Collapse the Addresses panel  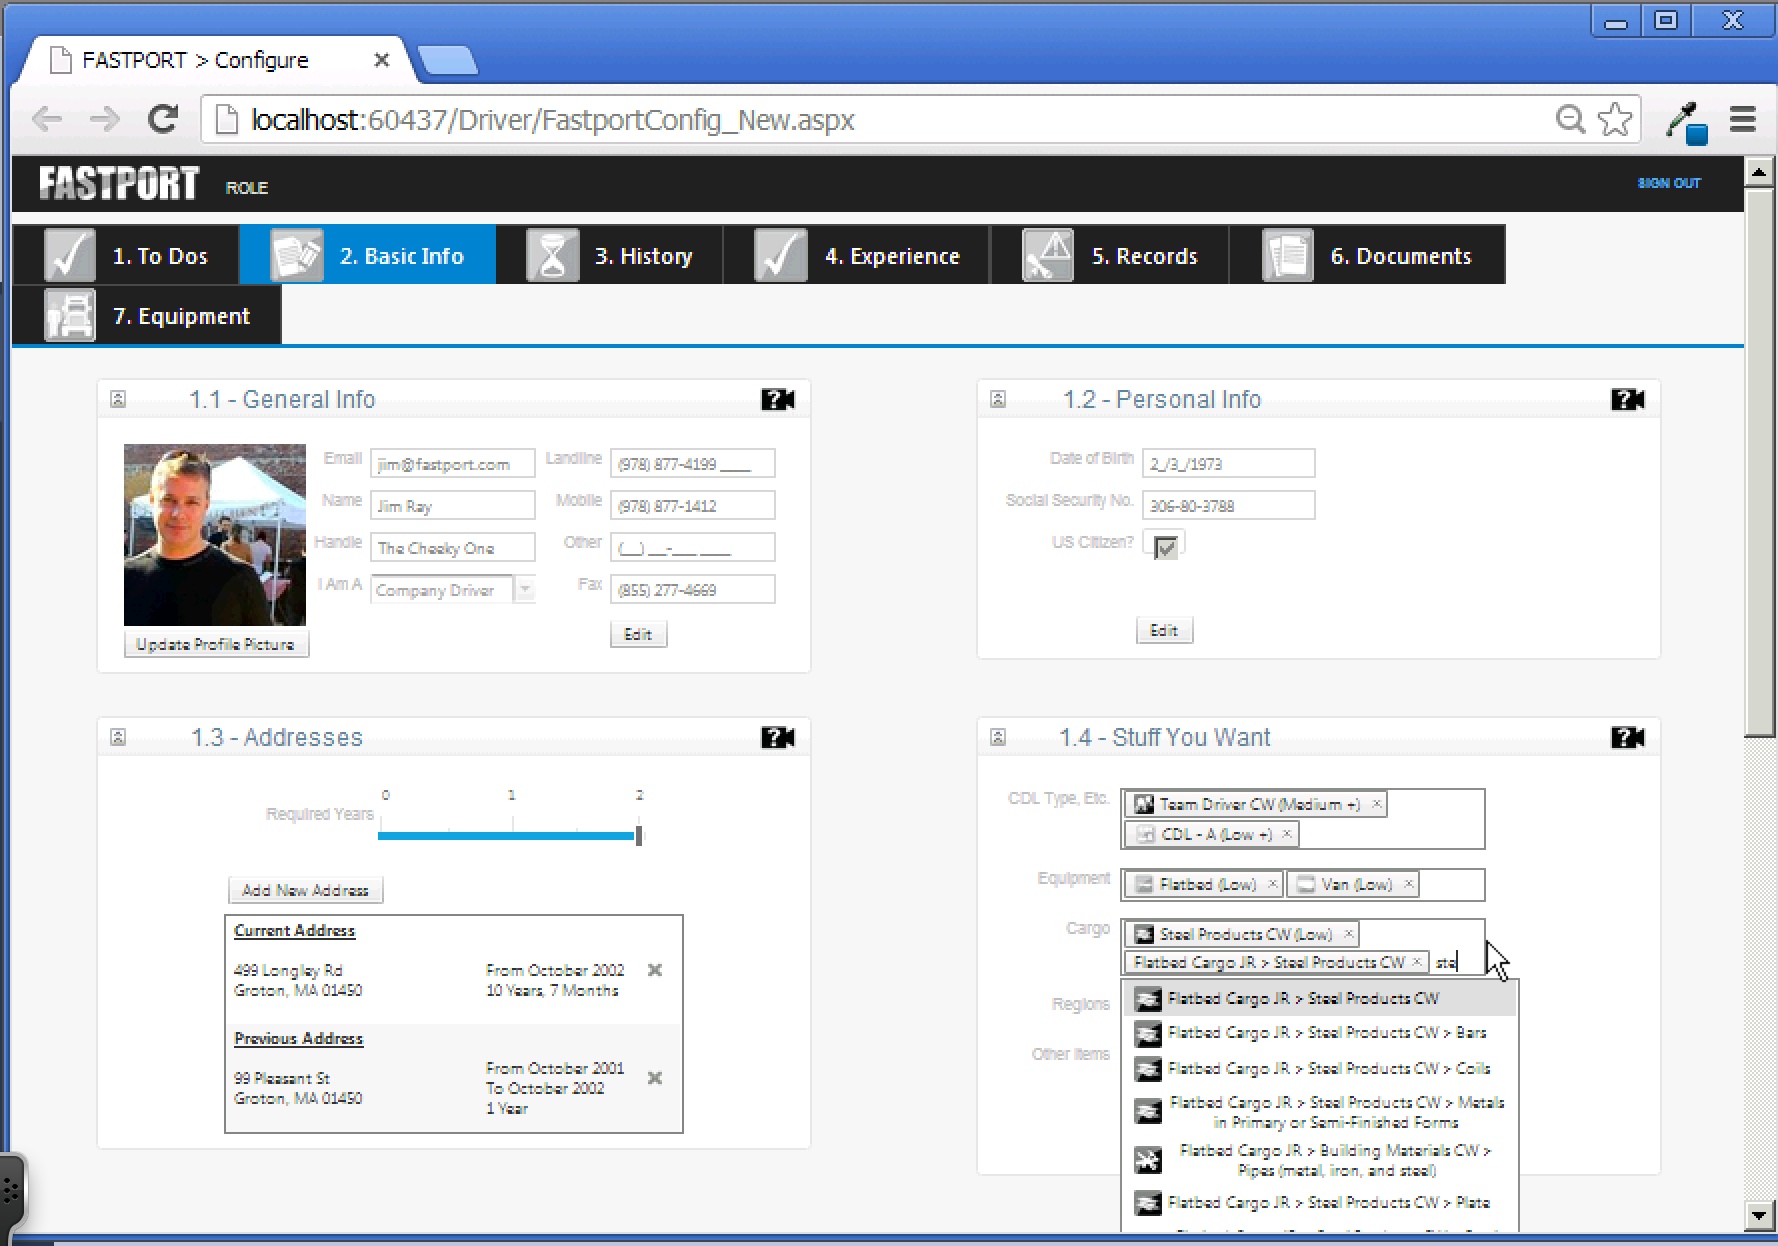(x=118, y=737)
